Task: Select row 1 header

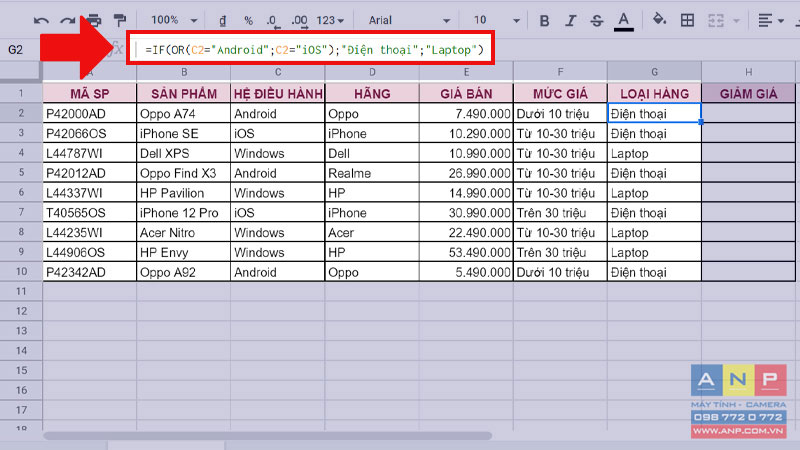Action: [21, 93]
